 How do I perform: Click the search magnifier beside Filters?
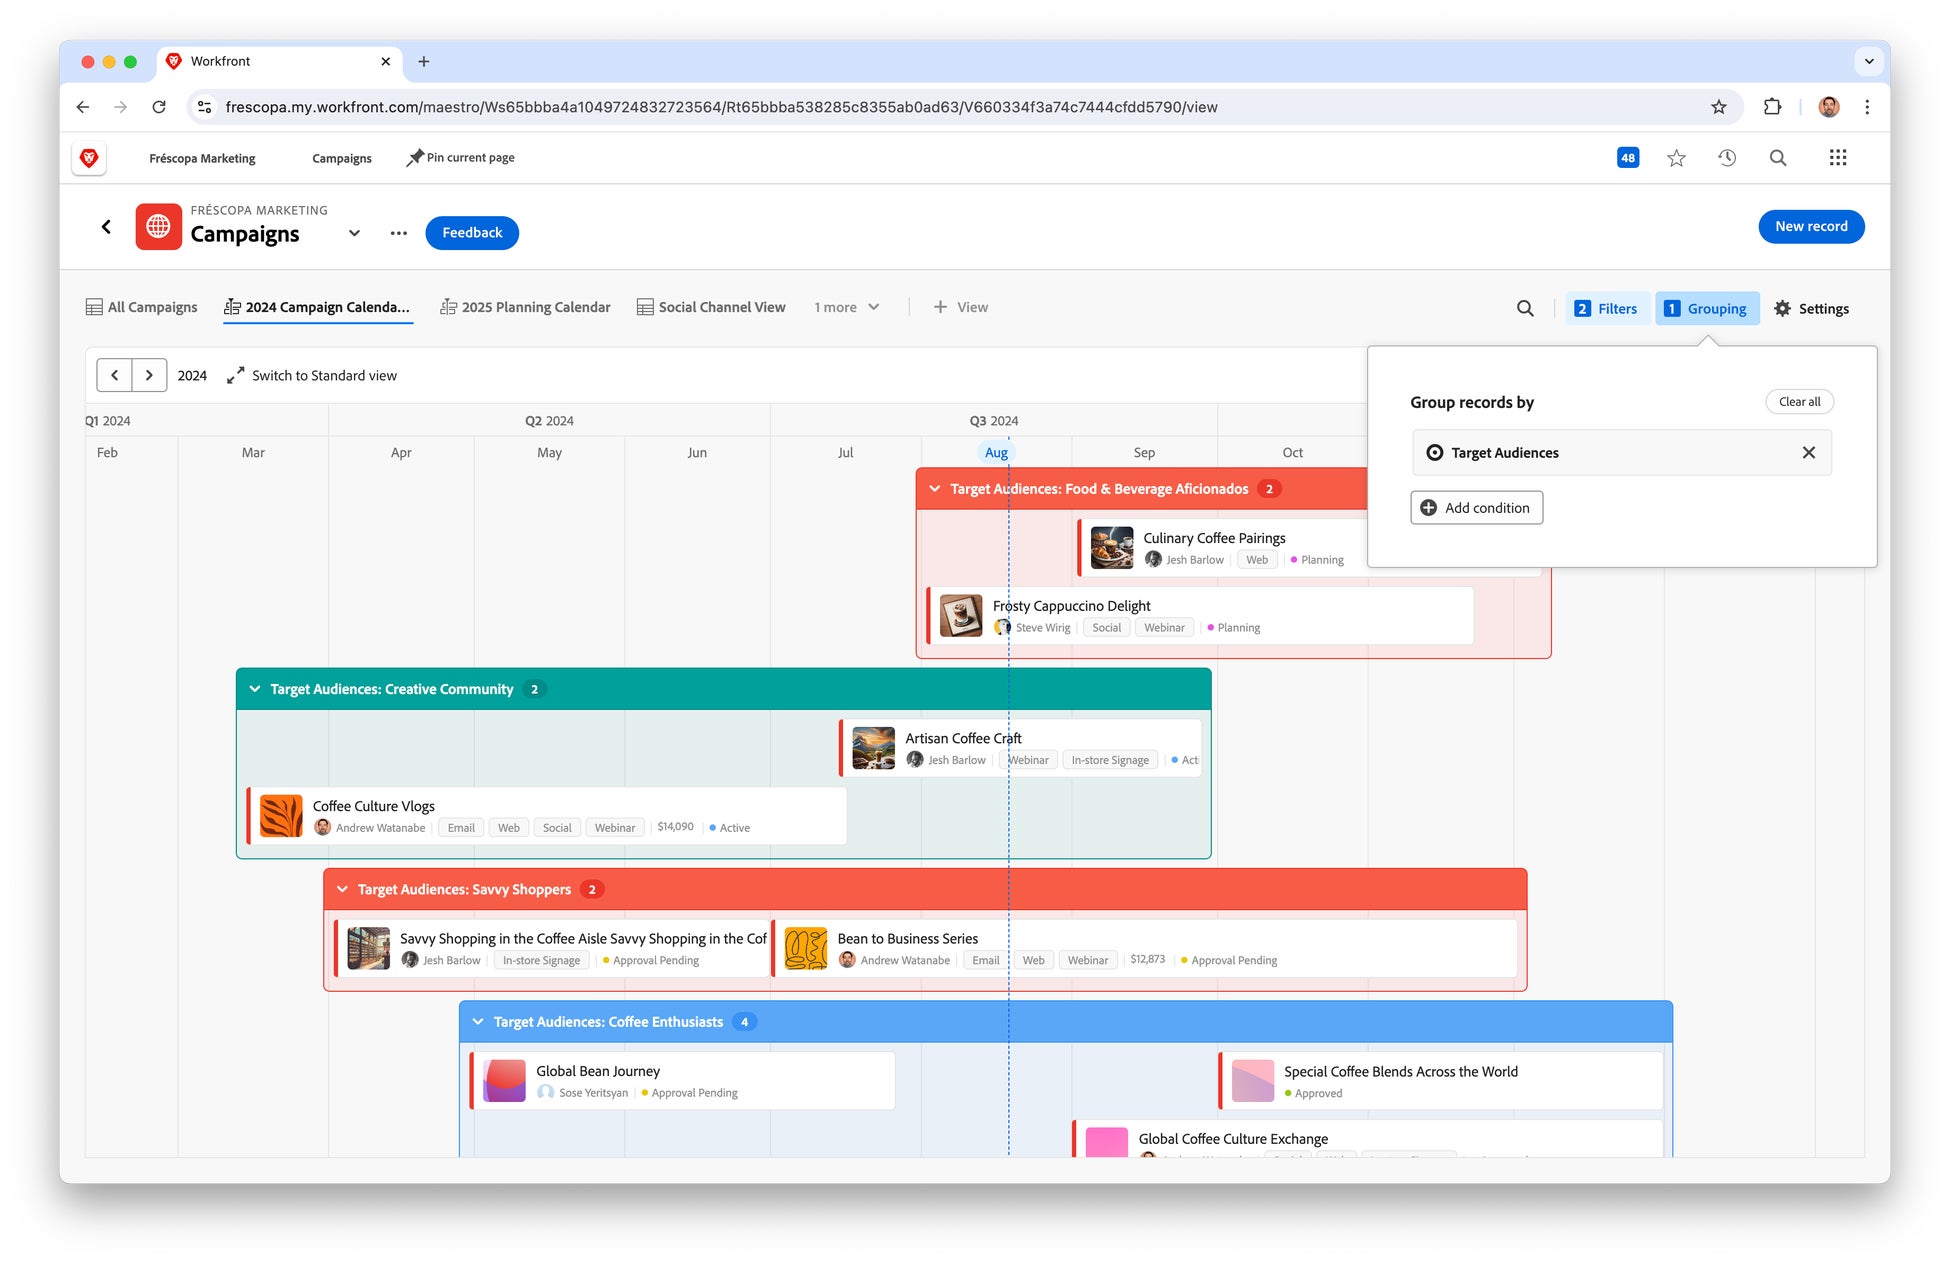(1524, 308)
